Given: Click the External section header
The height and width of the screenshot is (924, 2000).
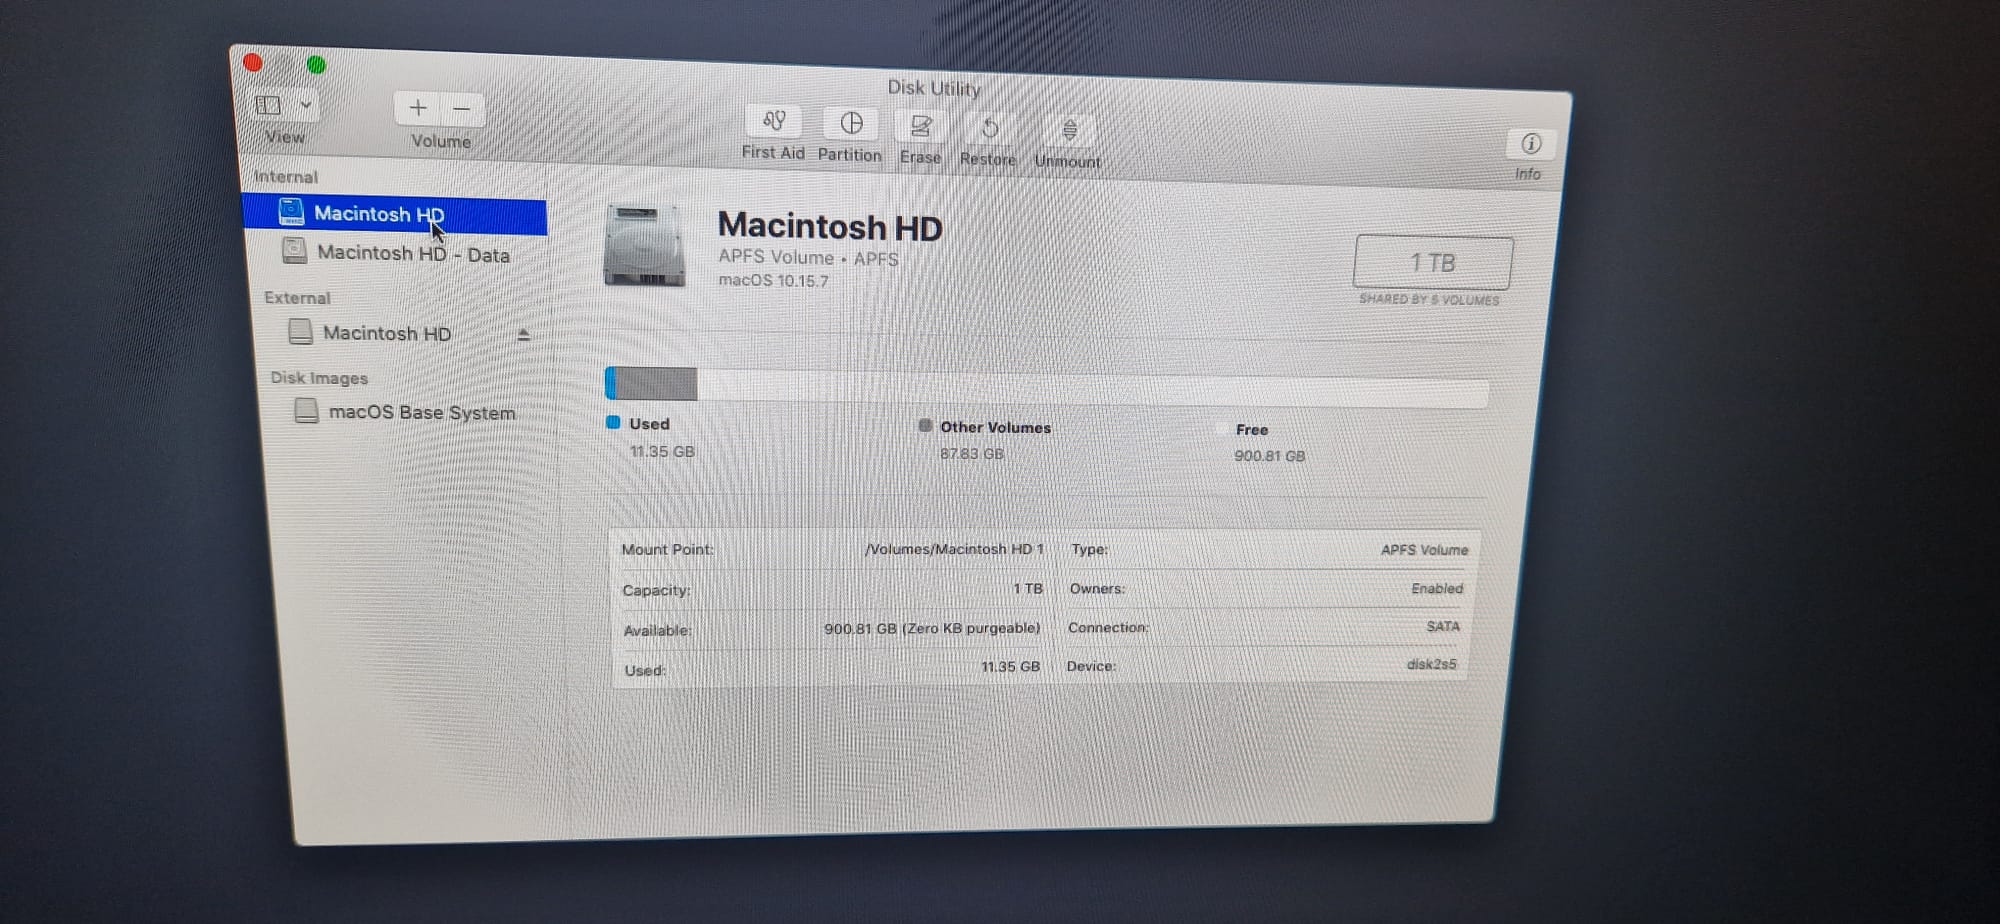Looking at the screenshot, I should pos(297,297).
